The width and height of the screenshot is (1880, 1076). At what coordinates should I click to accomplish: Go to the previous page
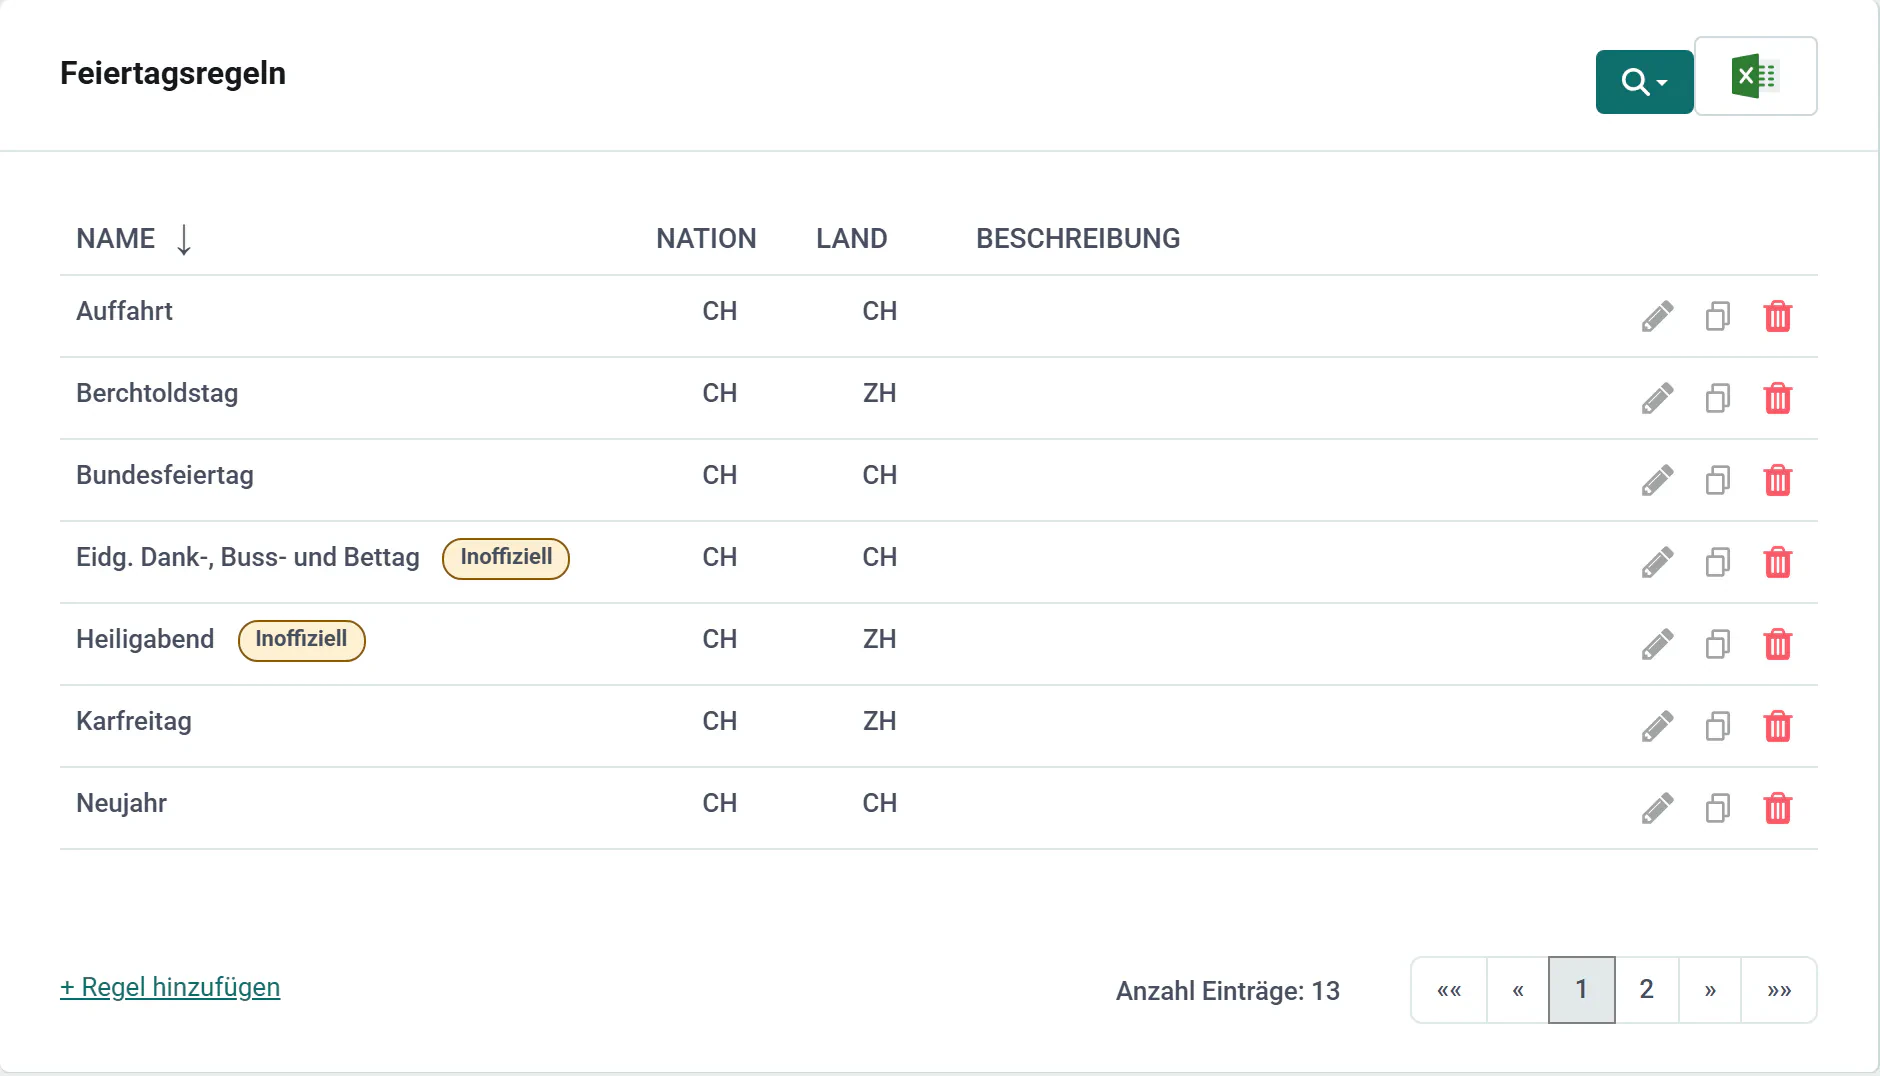(1518, 990)
